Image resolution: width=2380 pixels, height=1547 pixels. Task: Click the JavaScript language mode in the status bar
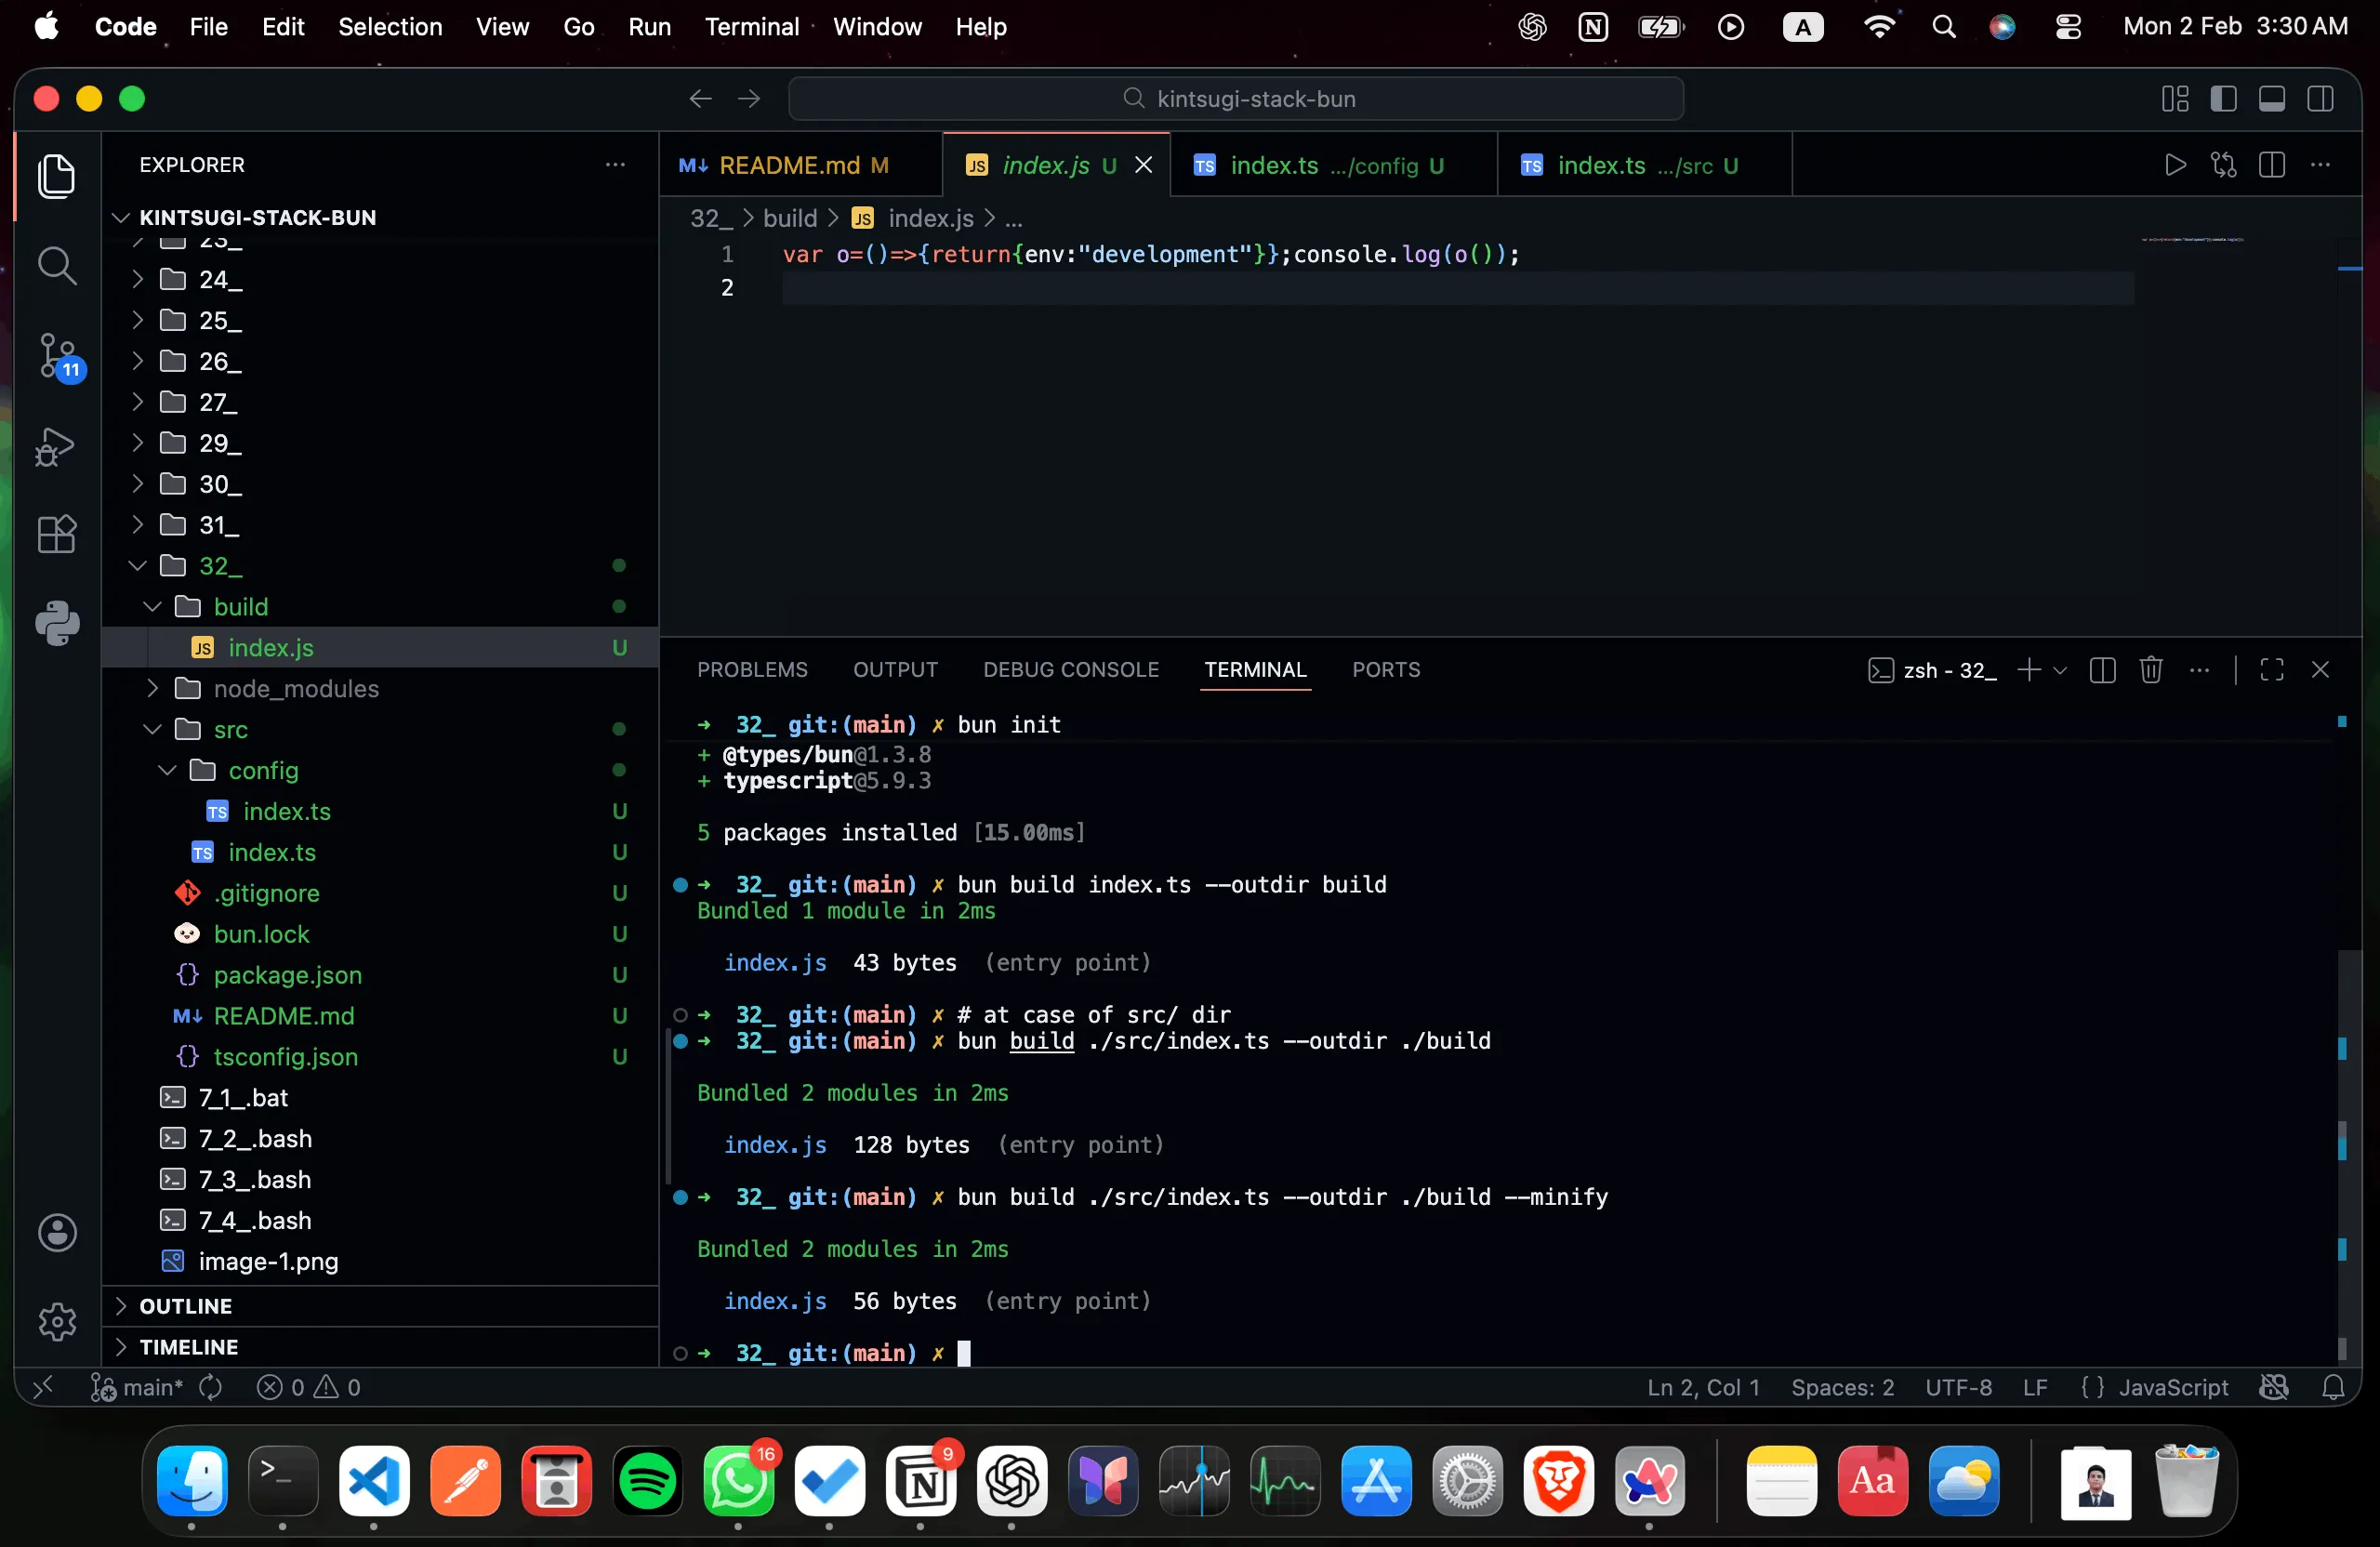[2172, 1388]
